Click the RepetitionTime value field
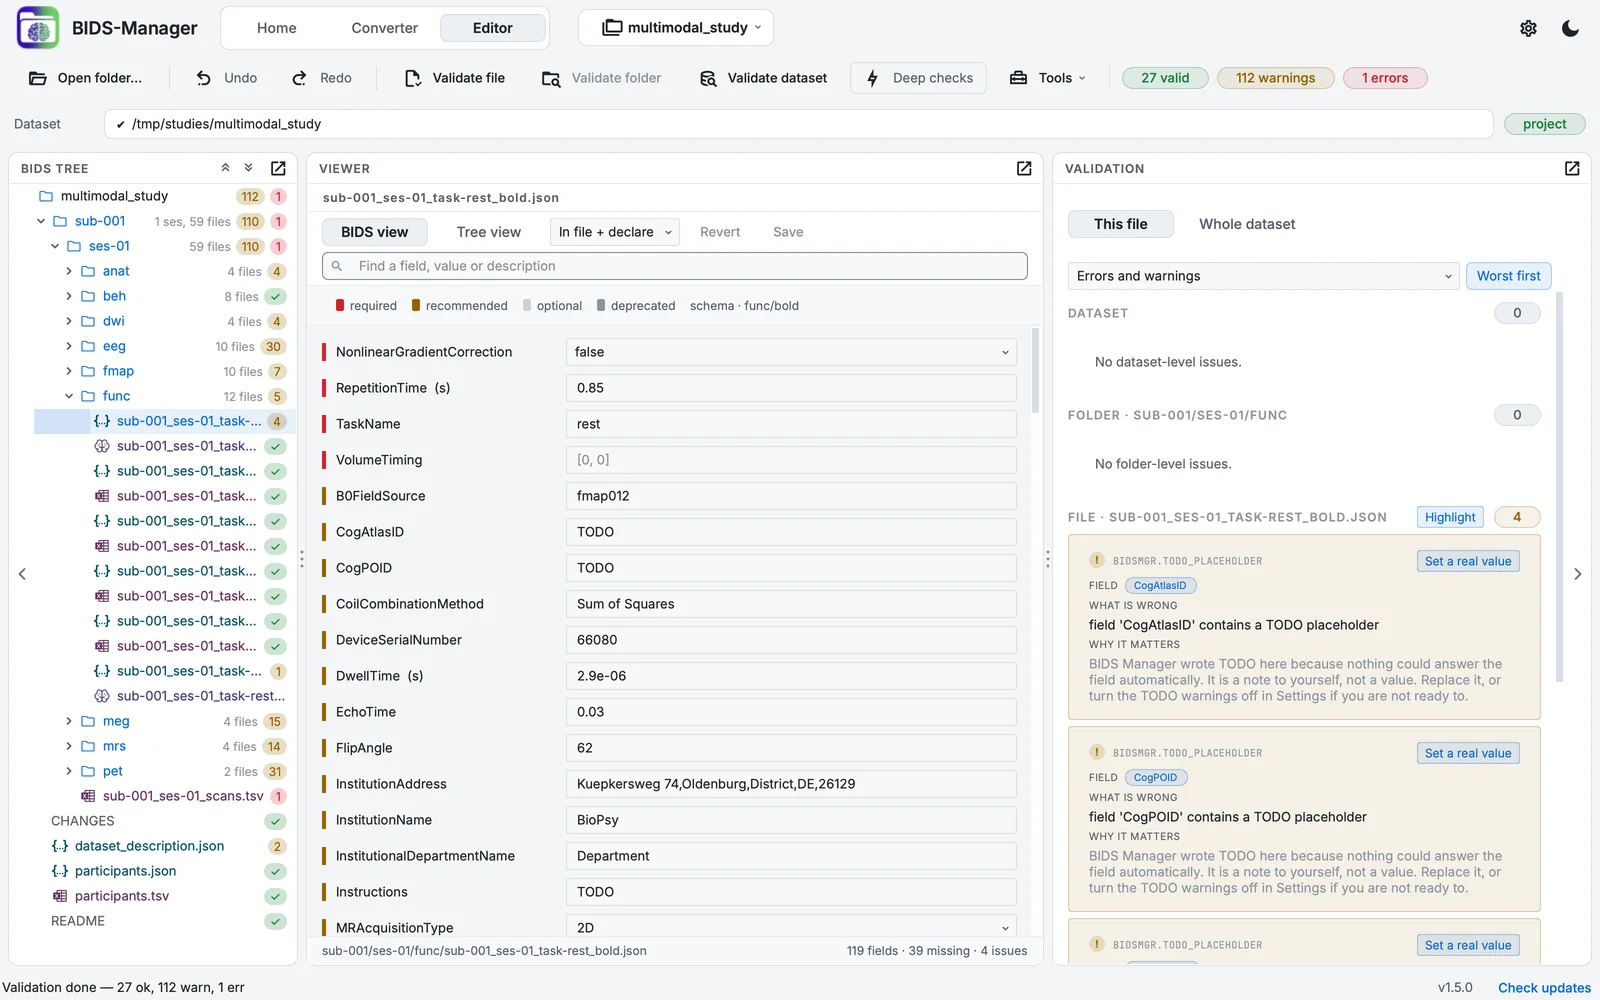 tap(791, 388)
